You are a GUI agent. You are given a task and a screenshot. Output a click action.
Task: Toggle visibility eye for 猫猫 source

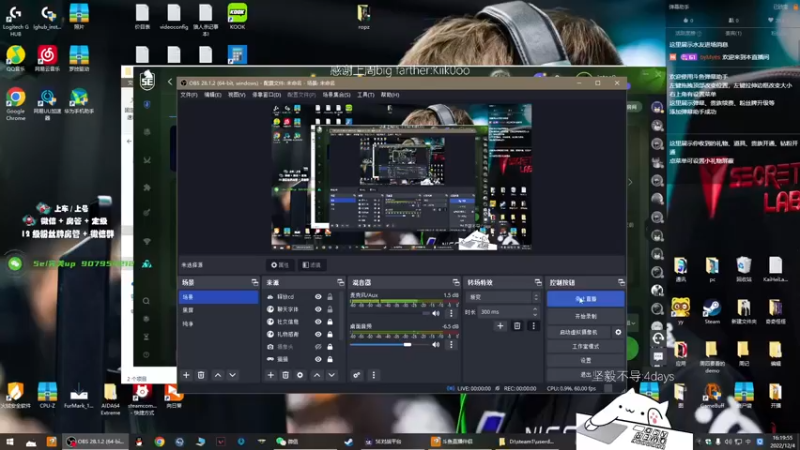tap(318, 359)
